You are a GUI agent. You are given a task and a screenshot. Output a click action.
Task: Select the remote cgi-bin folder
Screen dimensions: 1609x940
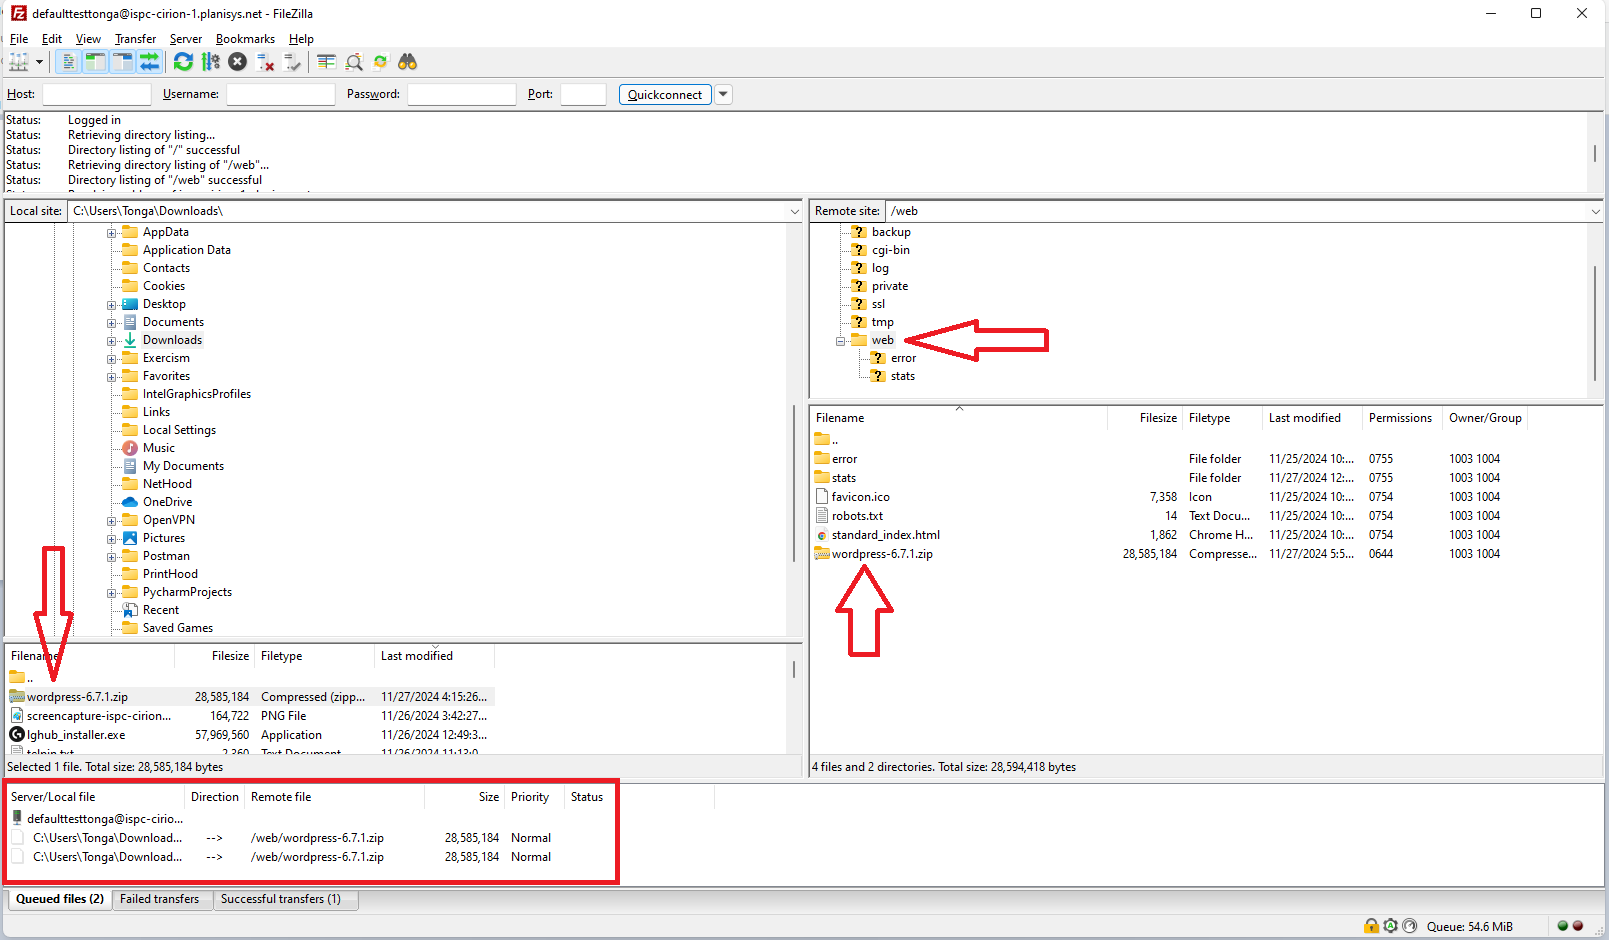(x=891, y=250)
